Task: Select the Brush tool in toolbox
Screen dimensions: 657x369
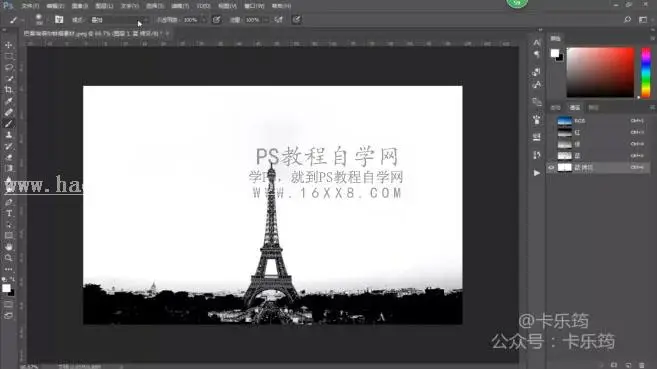Action: pyautogui.click(x=8, y=124)
